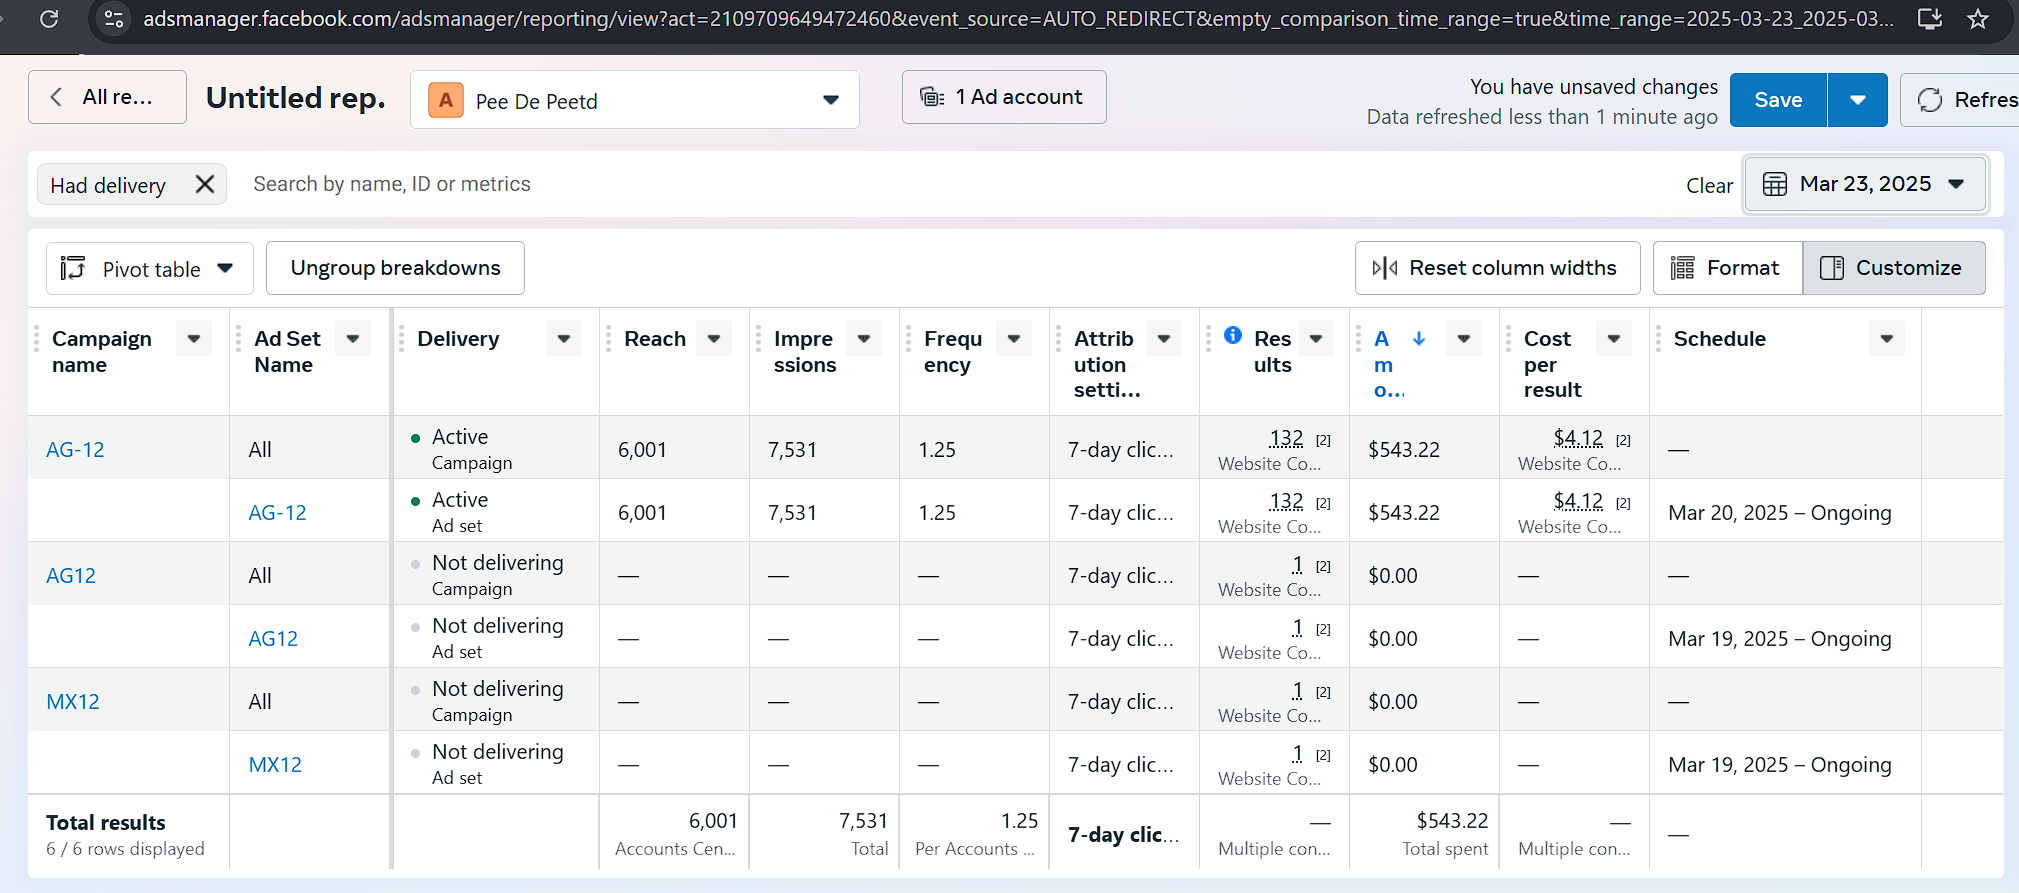Bookmark this page with the star icon

pos(1977,19)
